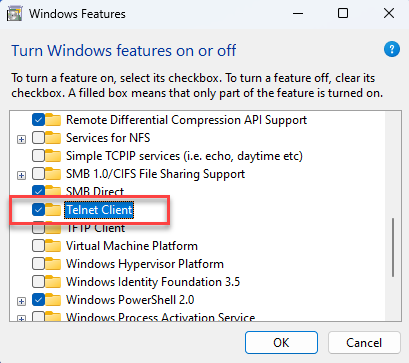Expand the Services for NFS node
Image resolution: width=409 pixels, height=363 pixels.
[21, 139]
